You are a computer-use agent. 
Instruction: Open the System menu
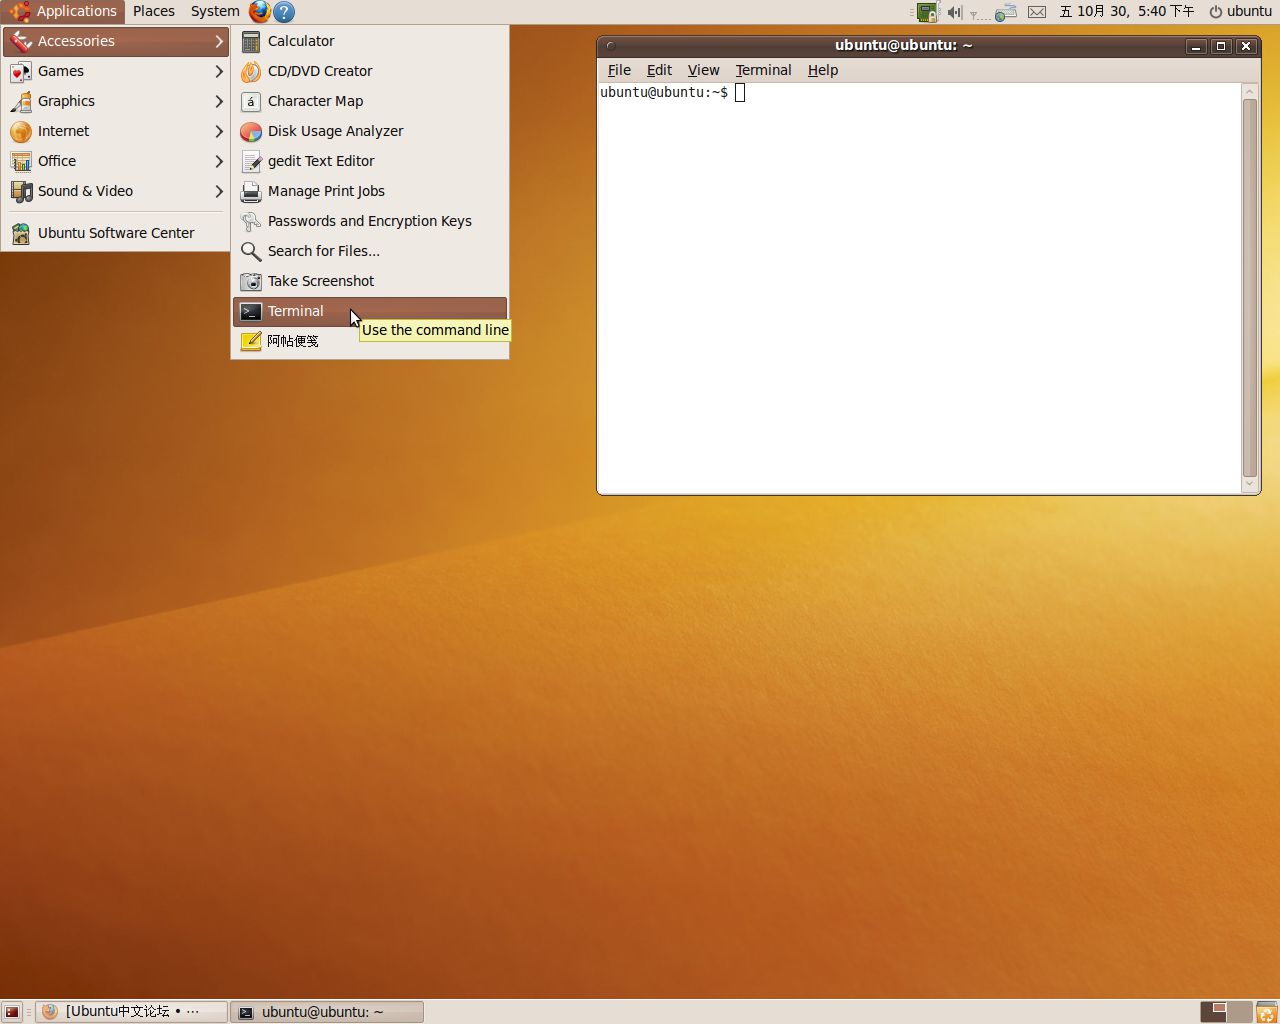click(215, 11)
